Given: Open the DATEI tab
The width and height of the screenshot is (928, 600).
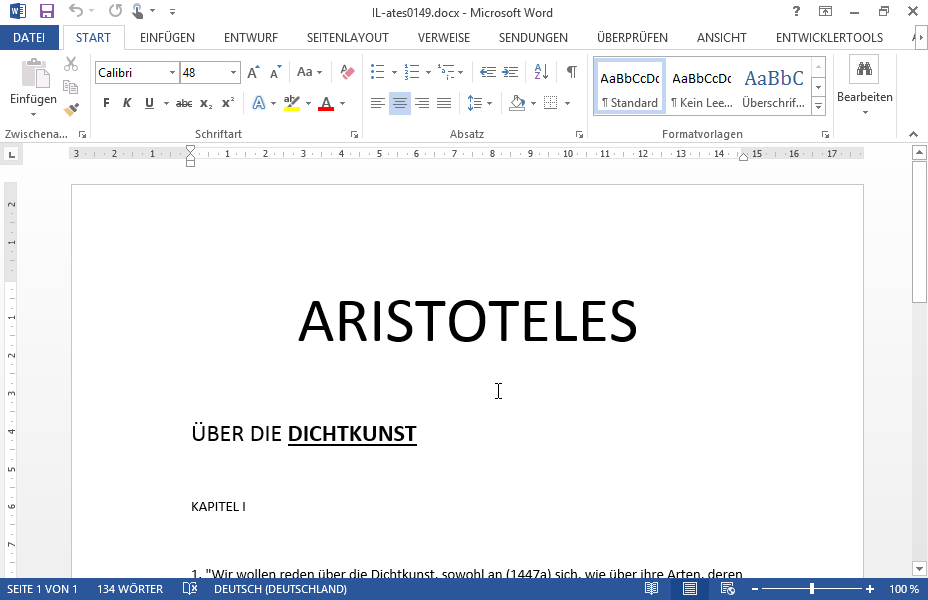Looking at the screenshot, I should click(29, 38).
